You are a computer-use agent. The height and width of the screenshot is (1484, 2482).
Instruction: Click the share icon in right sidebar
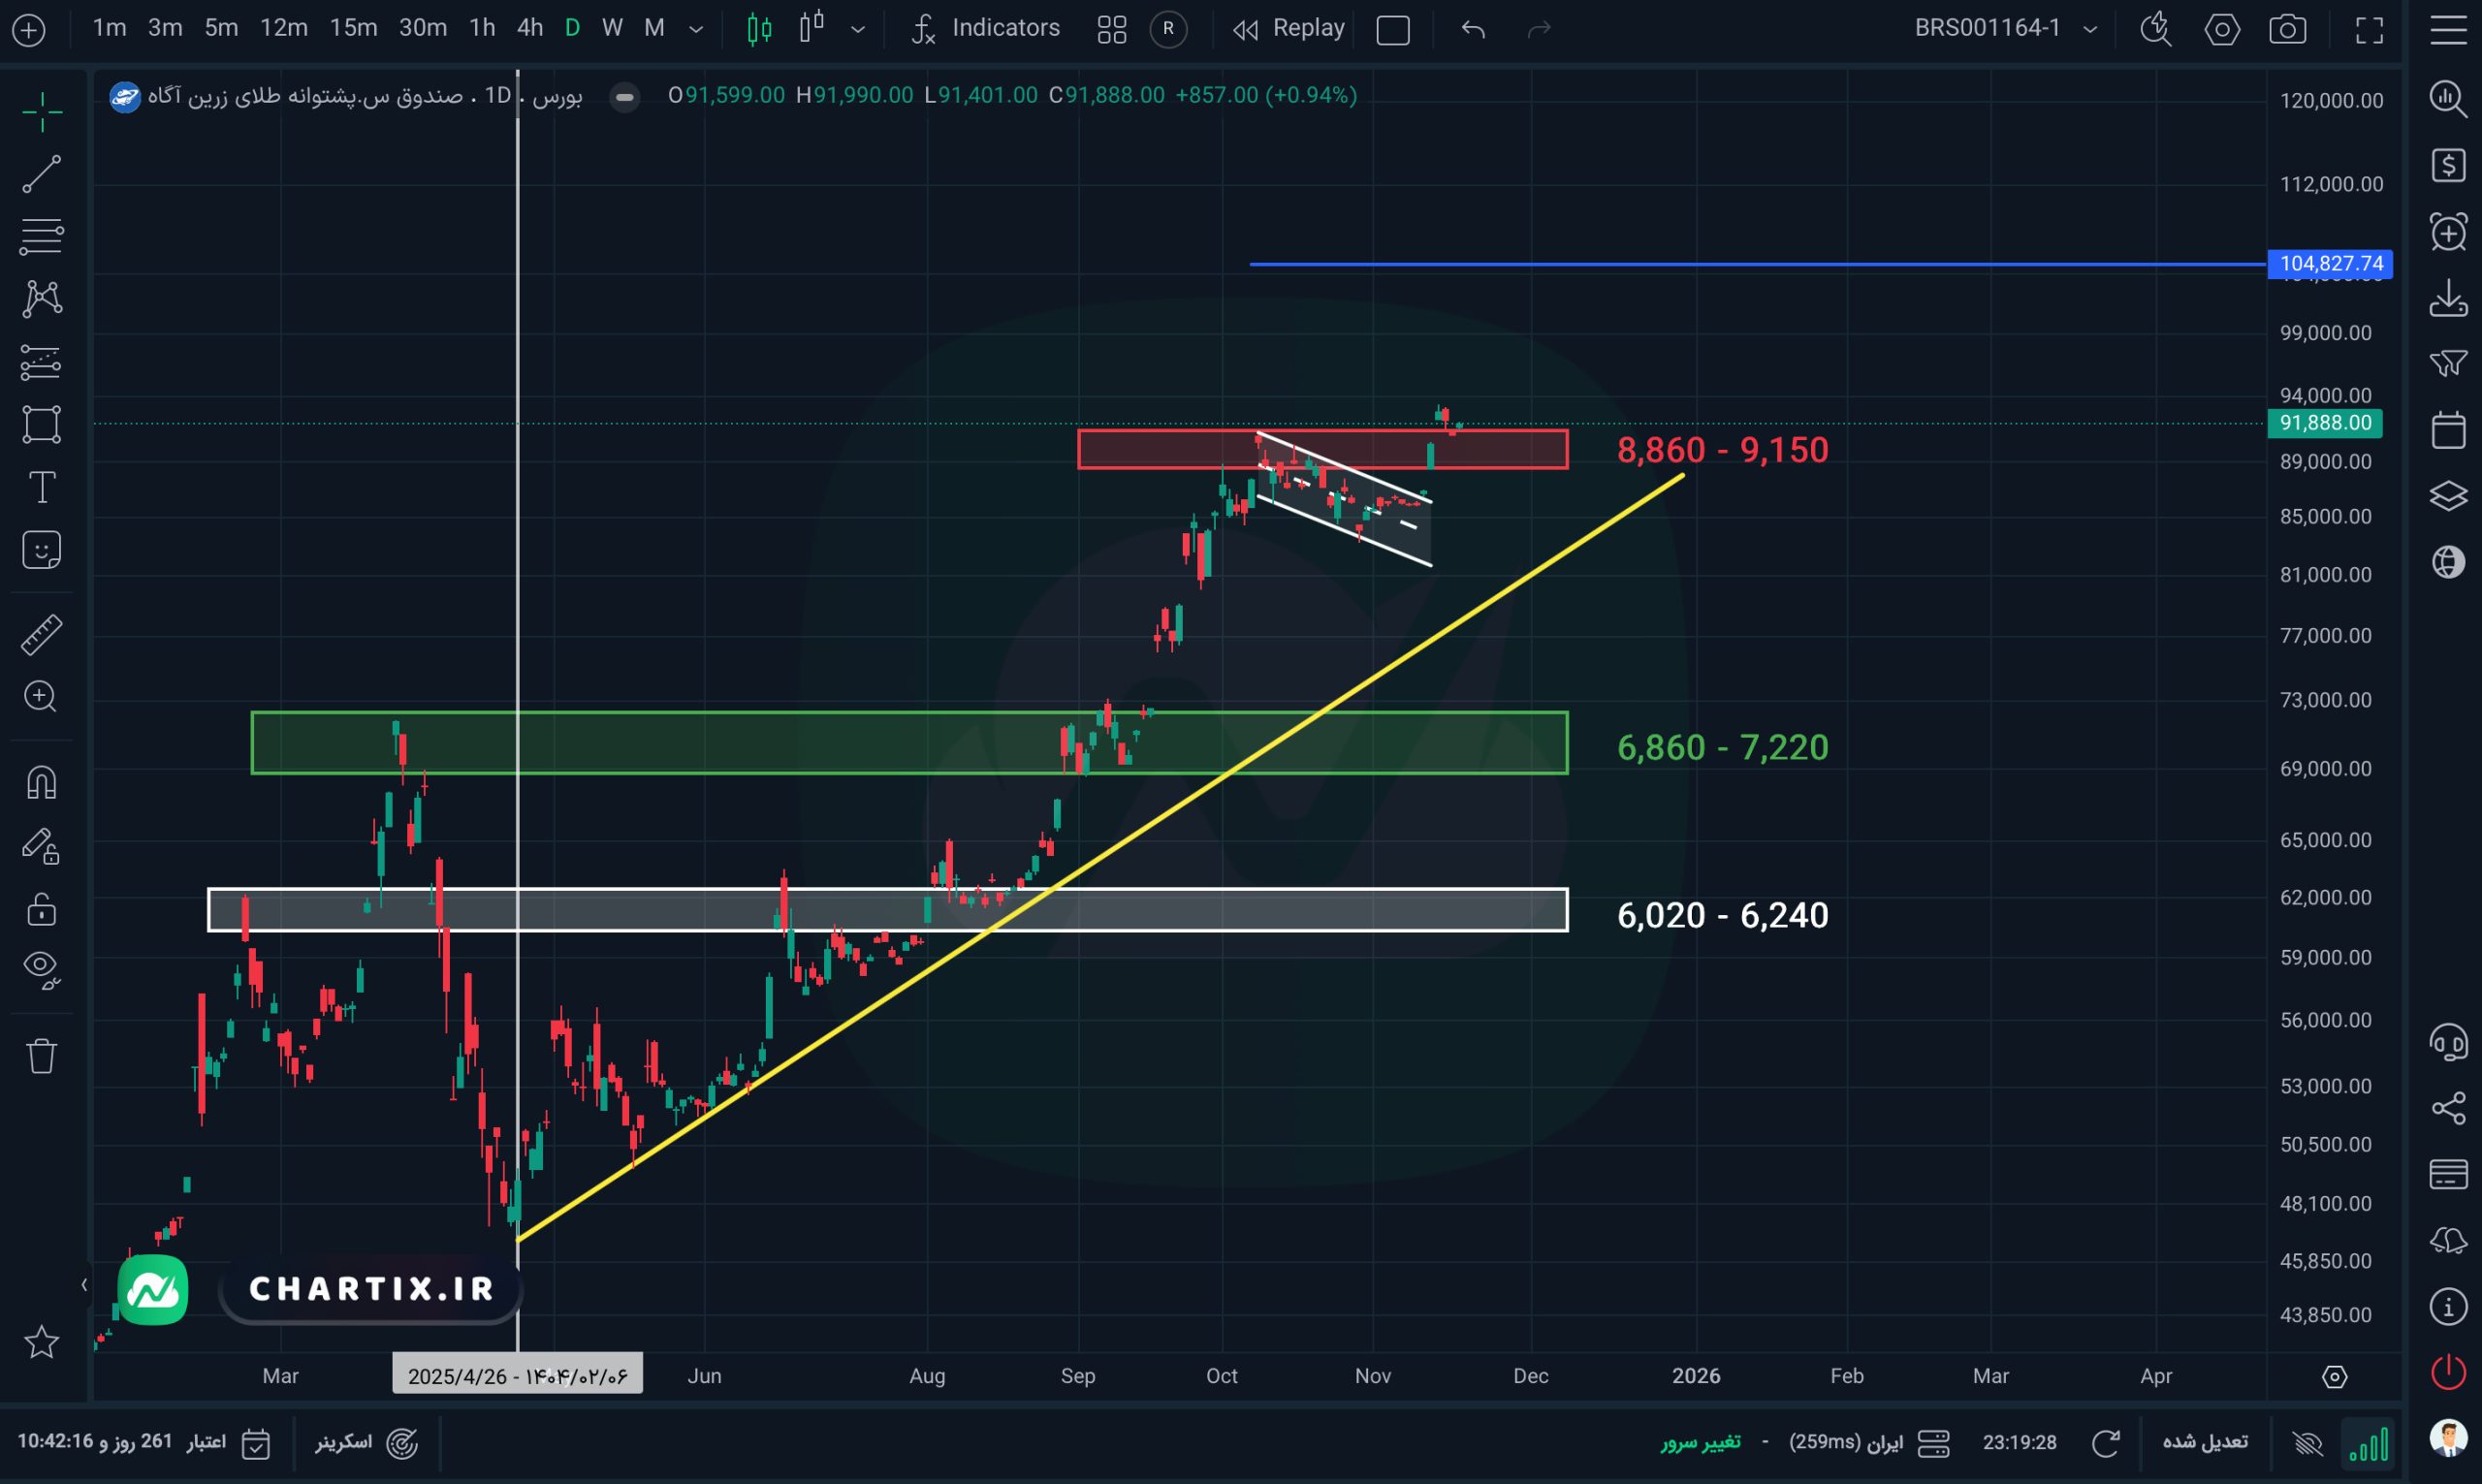click(2448, 1108)
